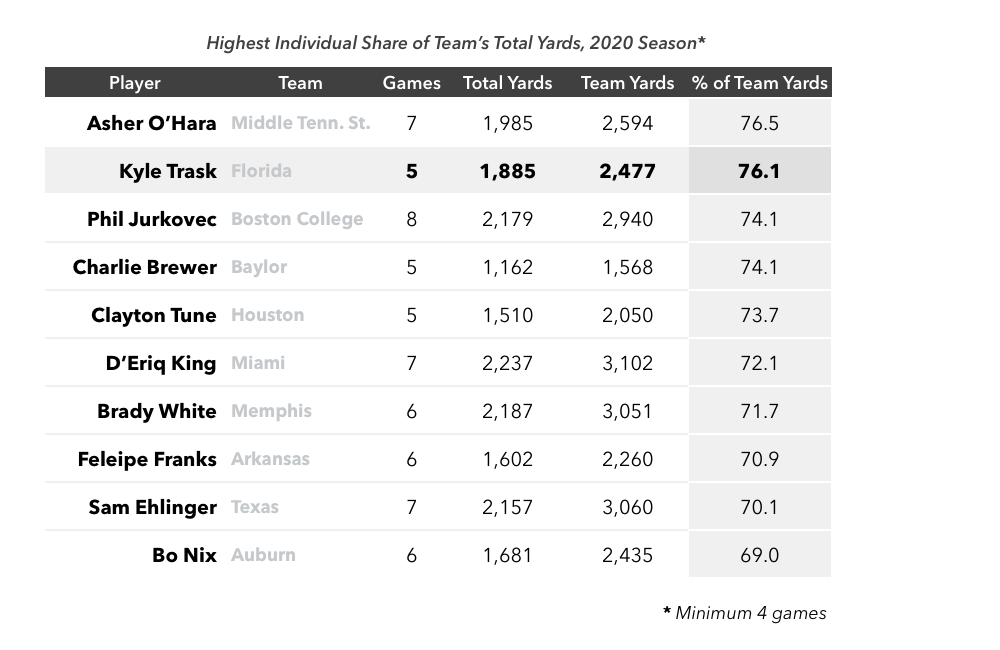Select Brady White's 2,187 total yards
Viewport: 1000px width, 650px height.
pos(508,411)
